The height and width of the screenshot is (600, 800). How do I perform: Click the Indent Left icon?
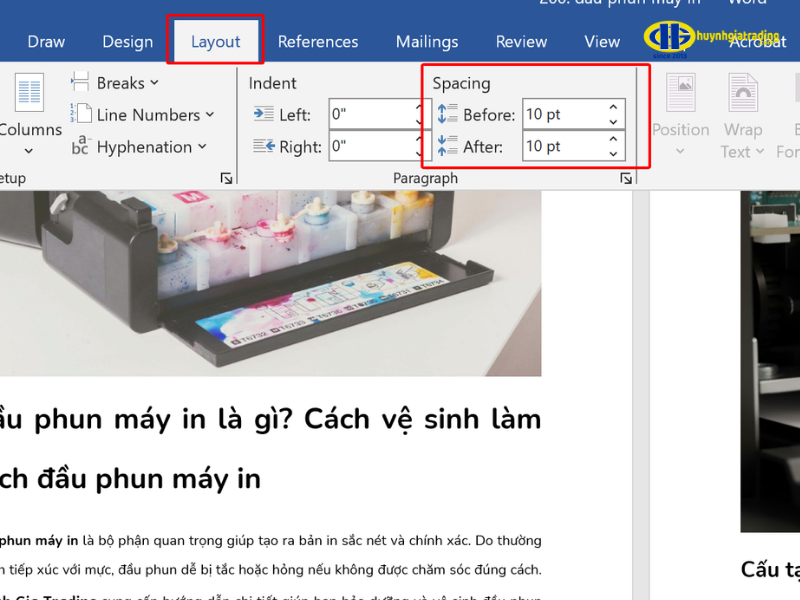[x=264, y=114]
